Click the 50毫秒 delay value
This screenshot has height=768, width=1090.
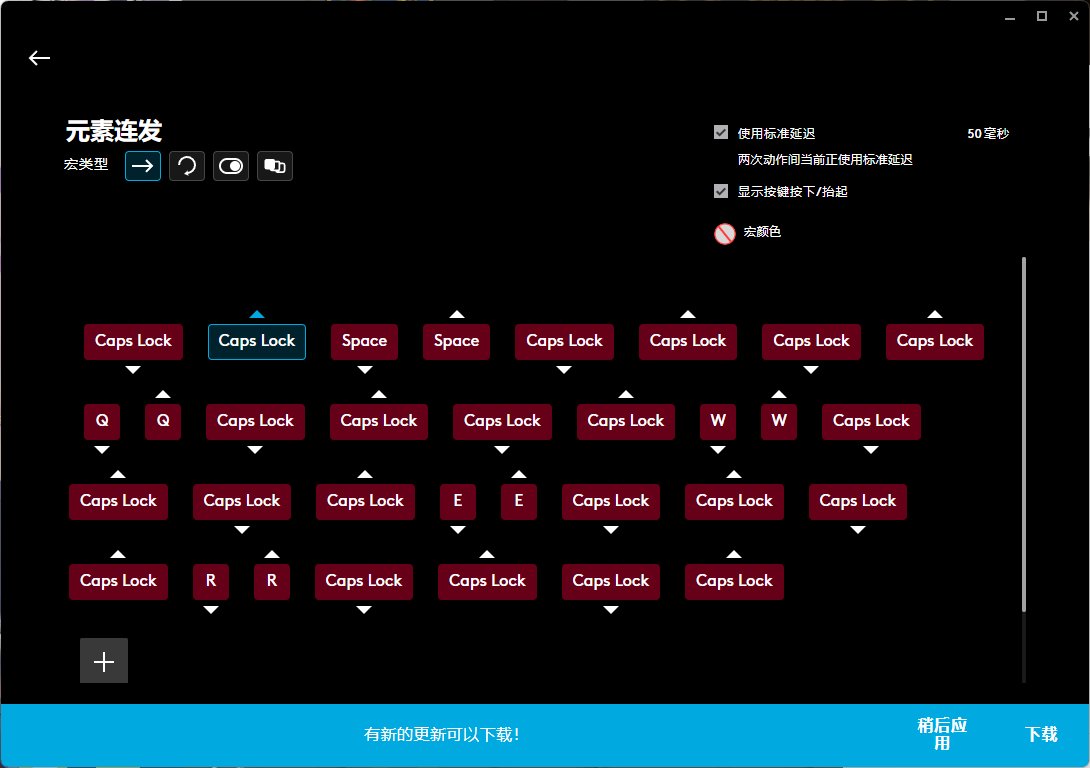(988, 133)
